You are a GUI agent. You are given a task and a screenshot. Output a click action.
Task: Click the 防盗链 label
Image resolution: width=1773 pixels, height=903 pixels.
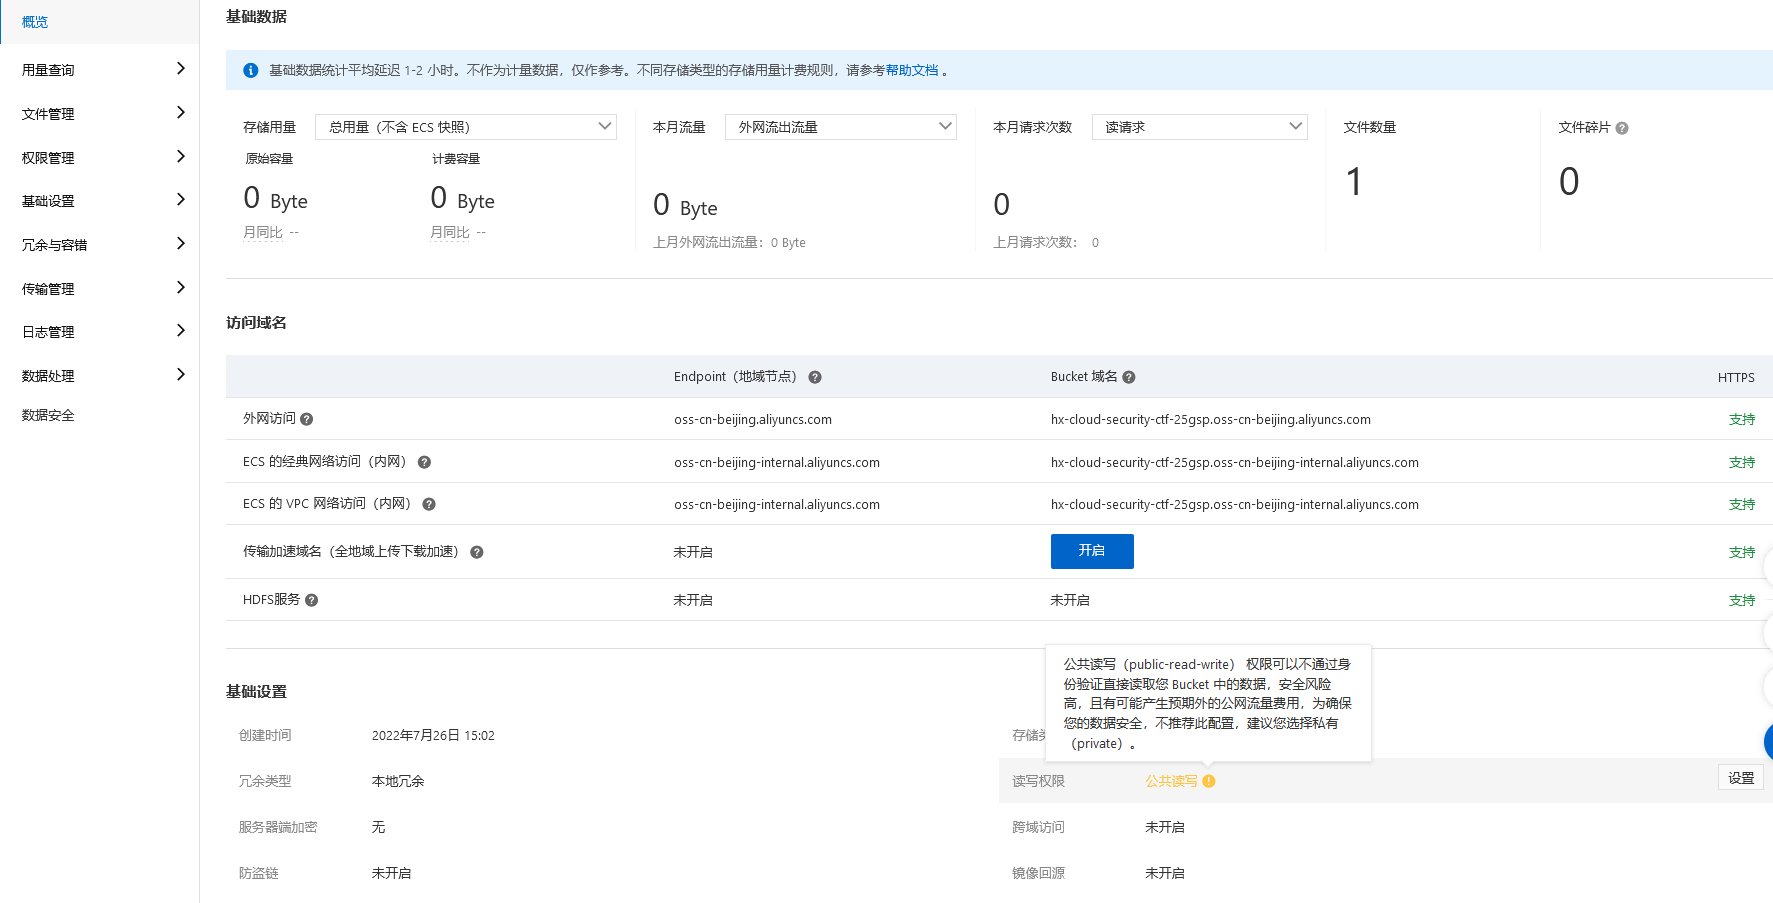258,873
